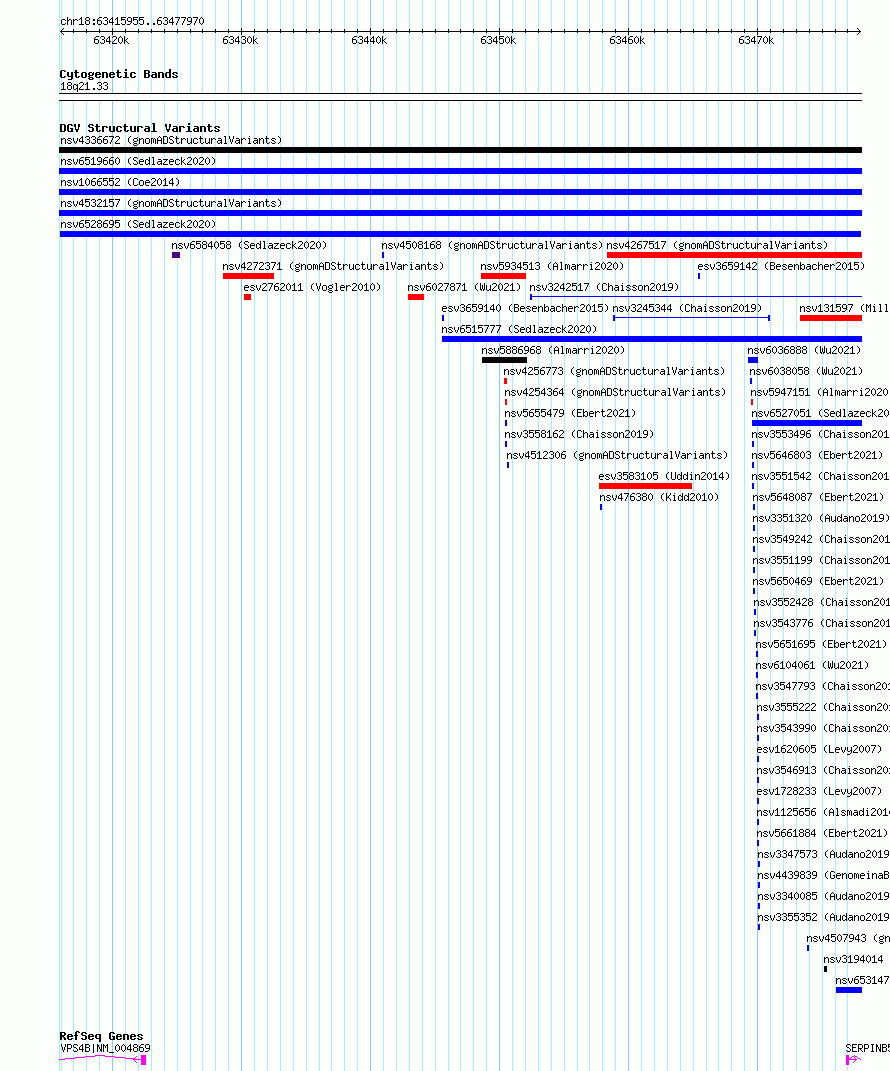The width and height of the screenshot is (890, 1071).
Task: Select the nsv3355352 Audano label
Action: pos(824,917)
